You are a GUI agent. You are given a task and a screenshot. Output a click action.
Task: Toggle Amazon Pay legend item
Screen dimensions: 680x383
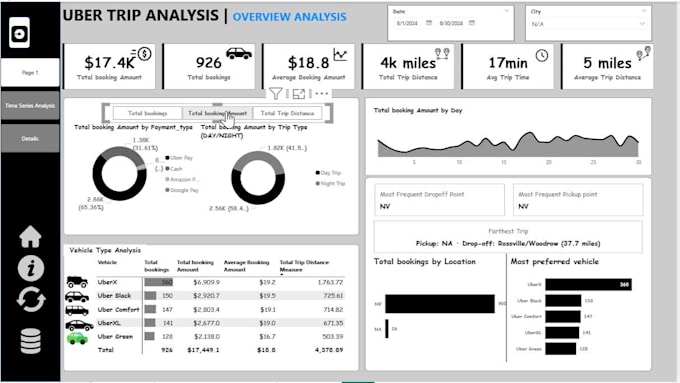pos(182,180)
